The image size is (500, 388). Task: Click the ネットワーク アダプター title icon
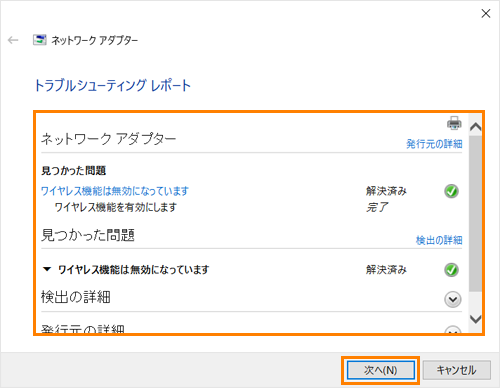(x=39, y=40)
